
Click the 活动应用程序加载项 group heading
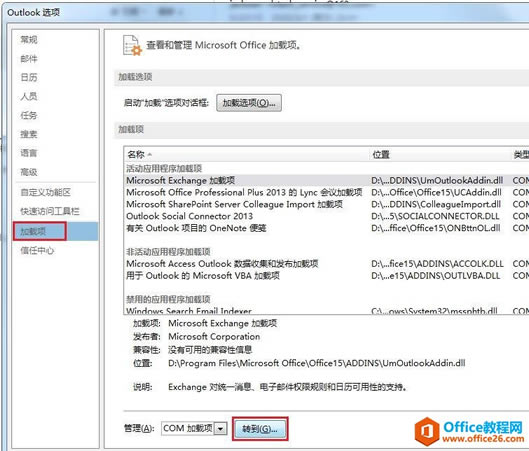pyautogui.click(x=164, y=168)
